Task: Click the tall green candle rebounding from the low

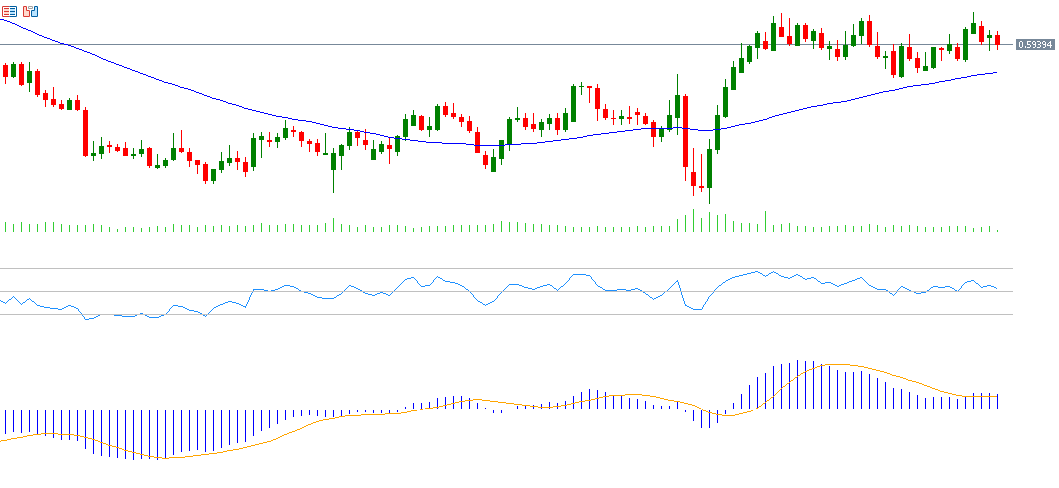Action: [709, 168]
